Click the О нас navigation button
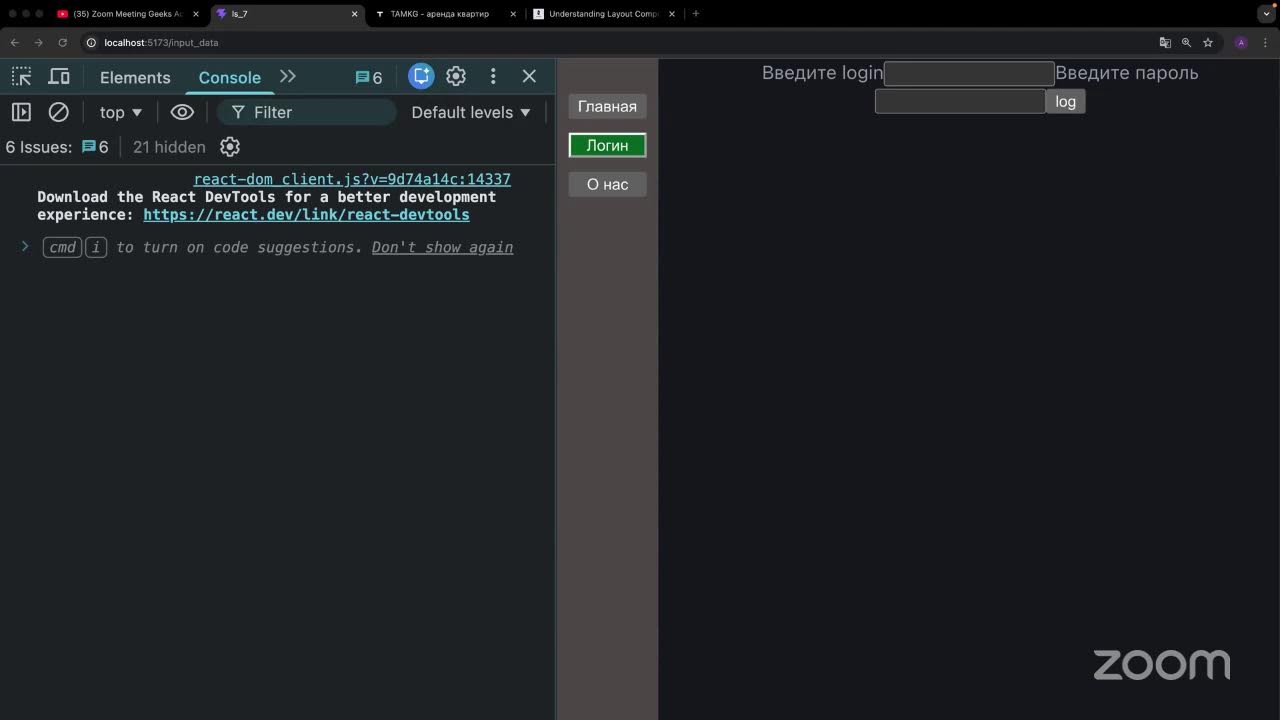Viewport: 1280px width, 720px height. coord(607,184)
